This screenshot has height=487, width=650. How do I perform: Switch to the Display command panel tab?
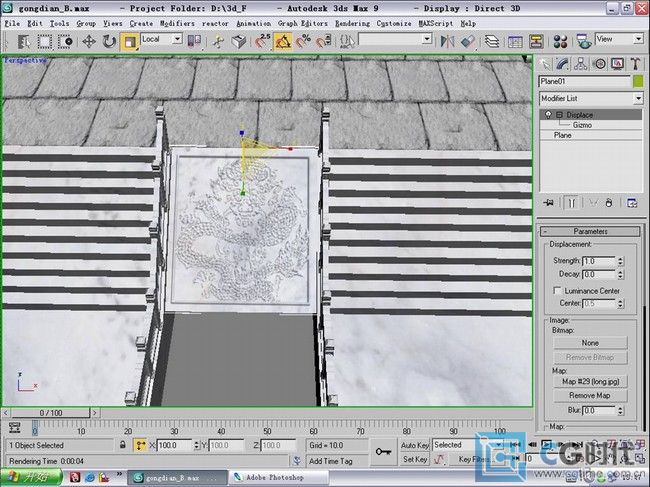(x=617, y=64)
